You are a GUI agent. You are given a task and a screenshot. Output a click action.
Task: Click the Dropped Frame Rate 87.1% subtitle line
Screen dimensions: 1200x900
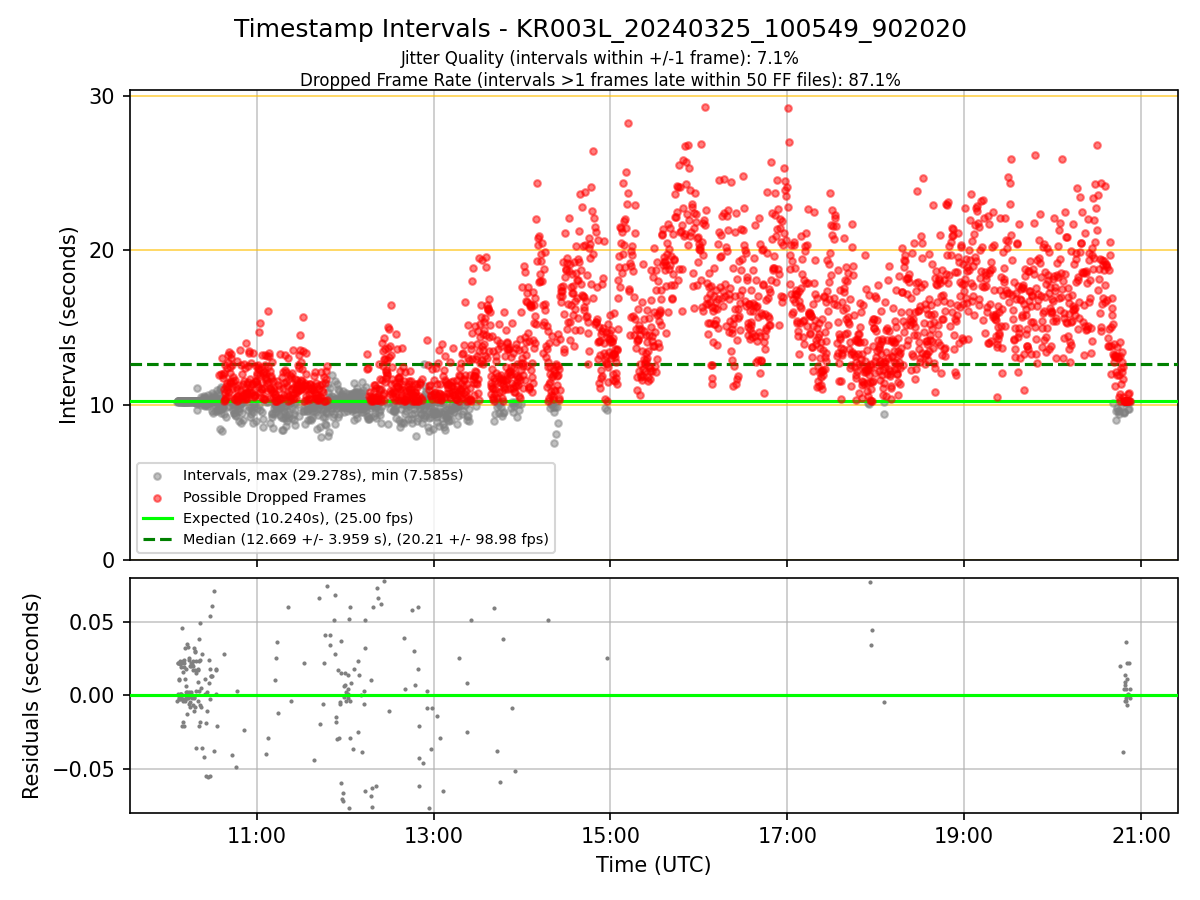click(x=600, y=80)
